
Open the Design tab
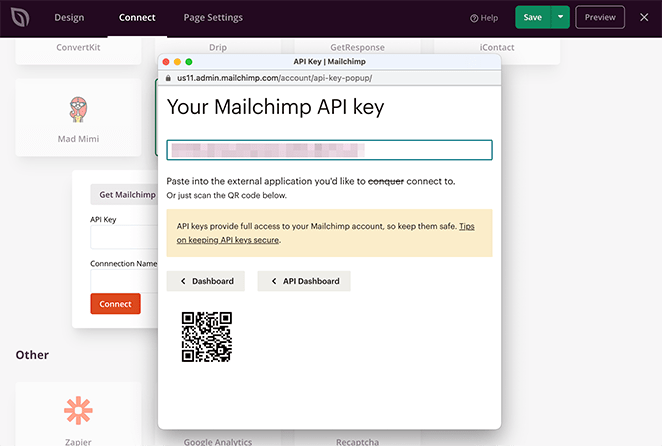tap(69, 18)
